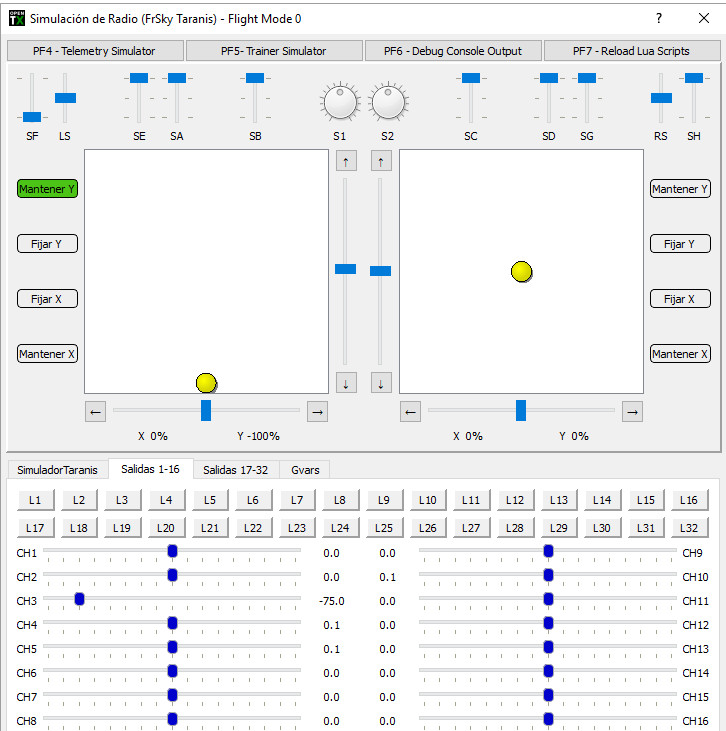Click the SF switch slider handle
The height and width of the screenshot is (731, 726).
click(x=32, y=116)
